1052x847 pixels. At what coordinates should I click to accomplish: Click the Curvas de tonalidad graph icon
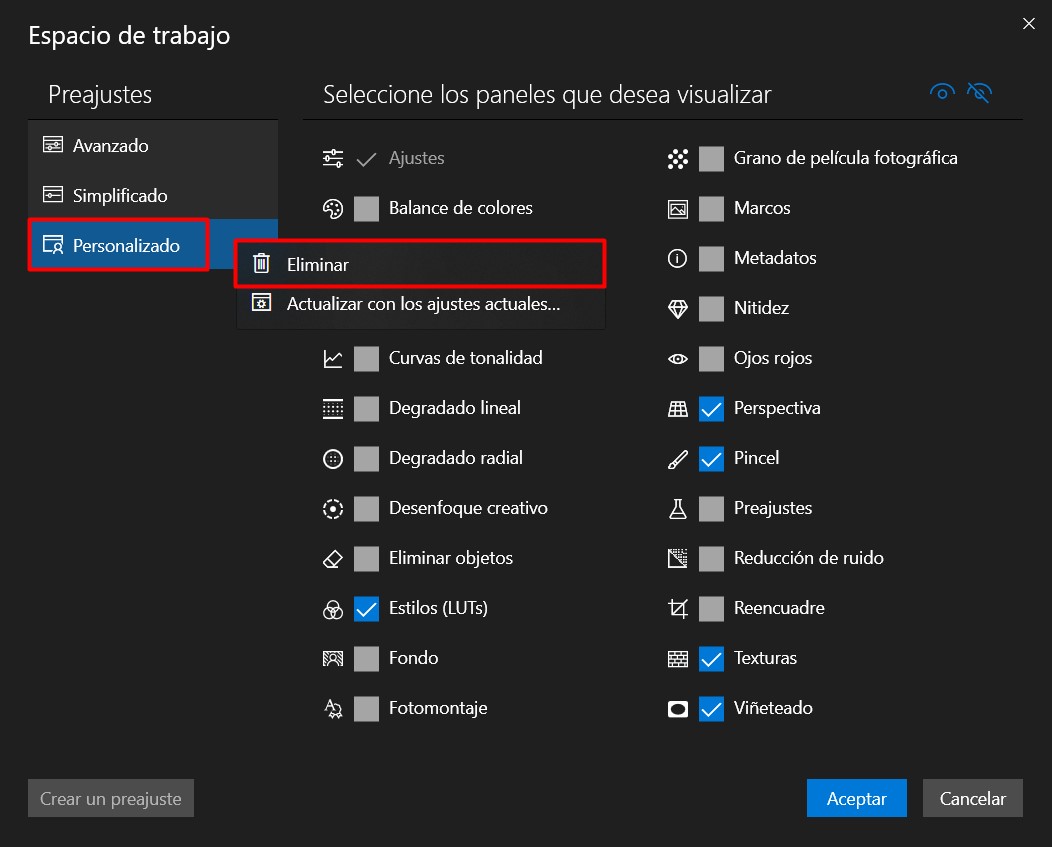[333, 358]
